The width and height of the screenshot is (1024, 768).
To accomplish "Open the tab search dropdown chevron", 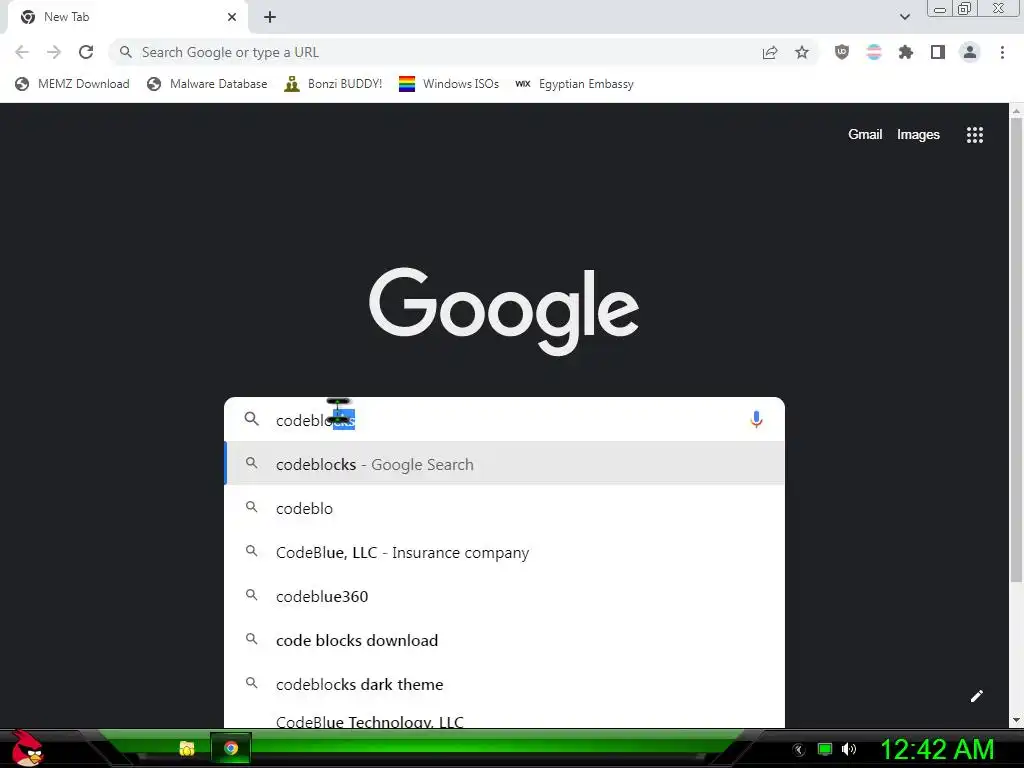I will pyautogui.click(x=904, y=17).
